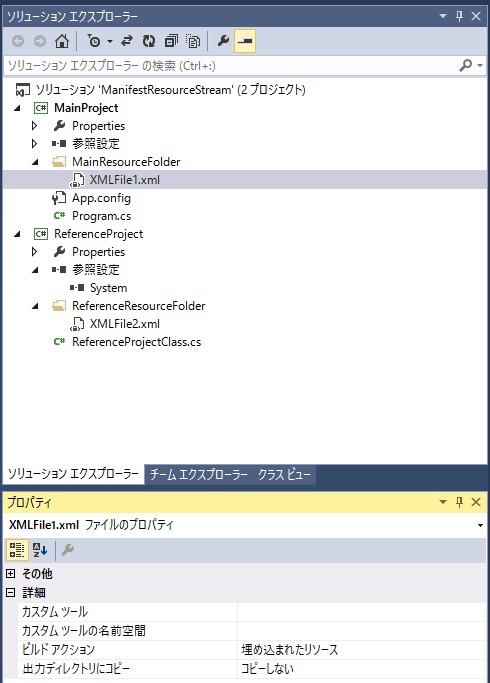
Task: Open the XMLFile1.xml object selector dropdown
Action: tap(480, 525)
